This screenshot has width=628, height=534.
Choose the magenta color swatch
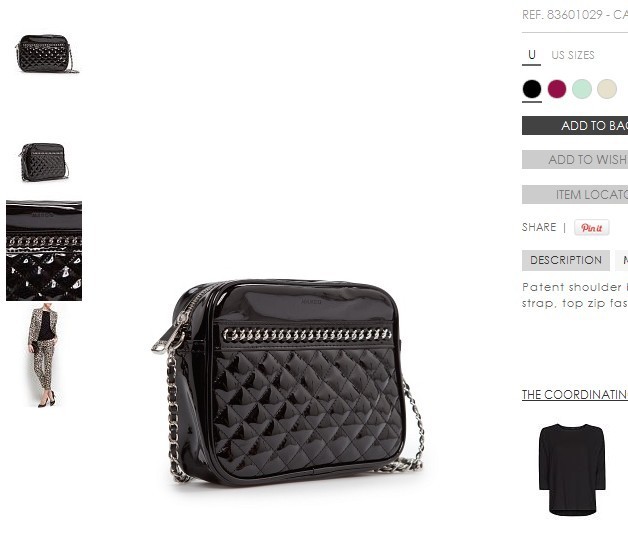pos(557,89)
